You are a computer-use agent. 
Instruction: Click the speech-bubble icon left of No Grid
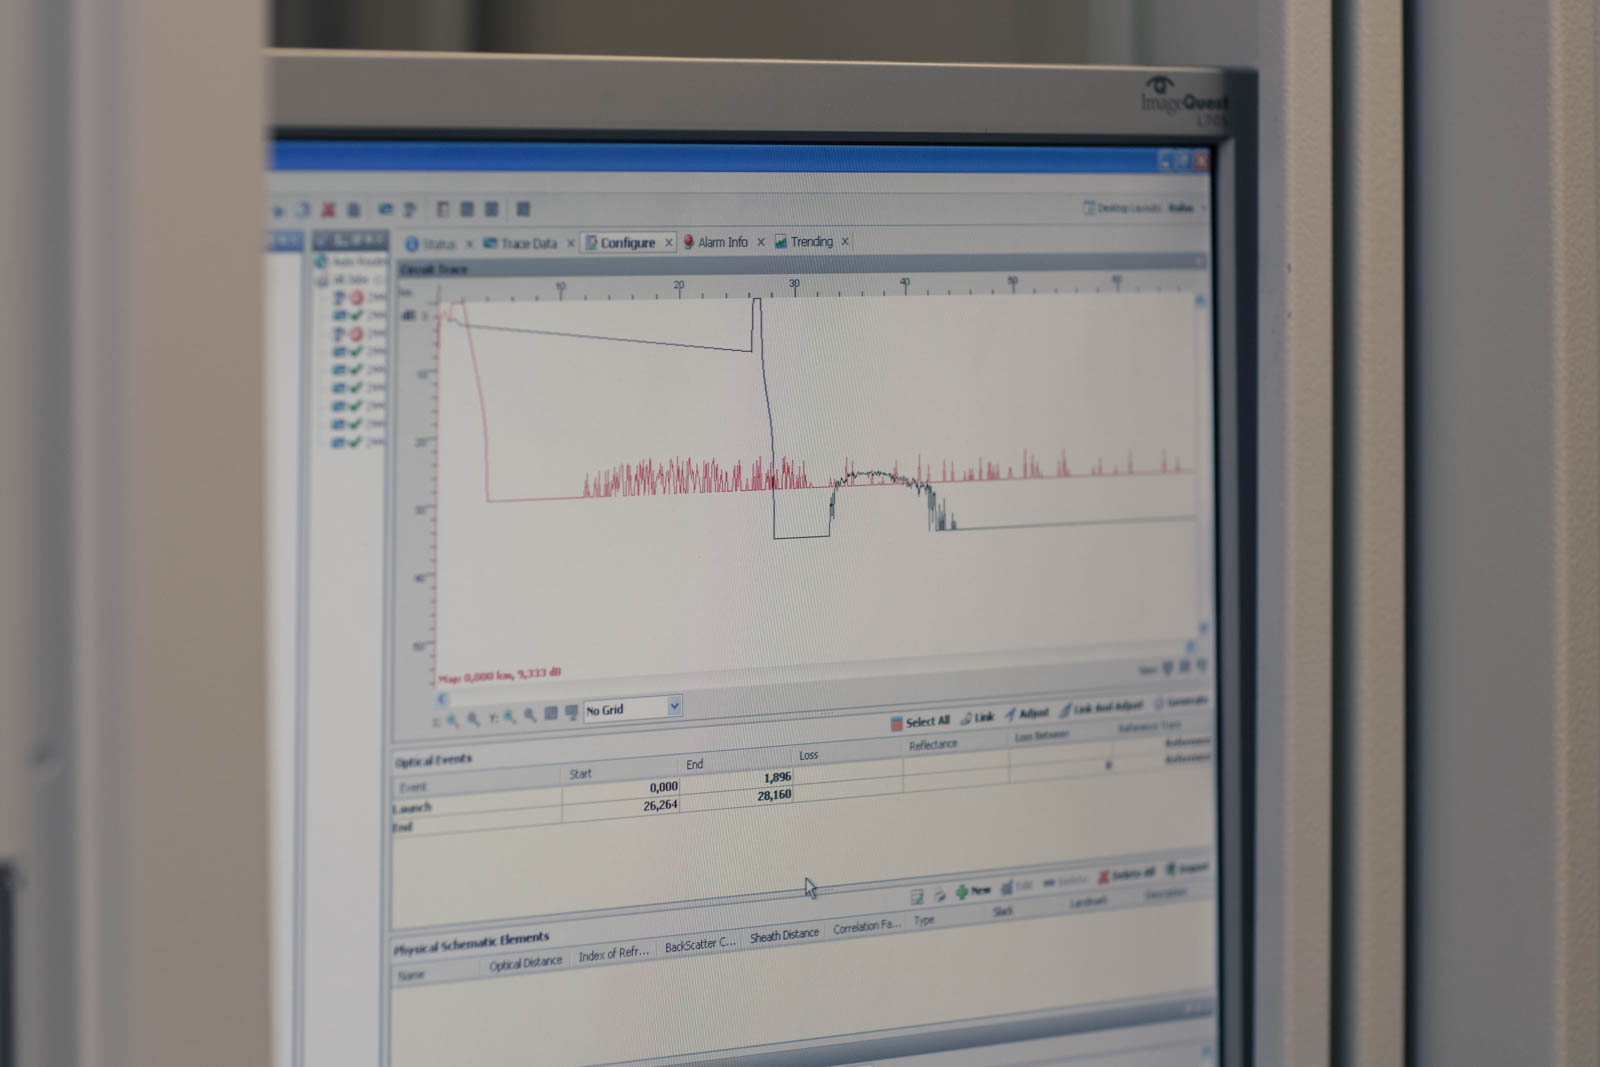[571, 712]
